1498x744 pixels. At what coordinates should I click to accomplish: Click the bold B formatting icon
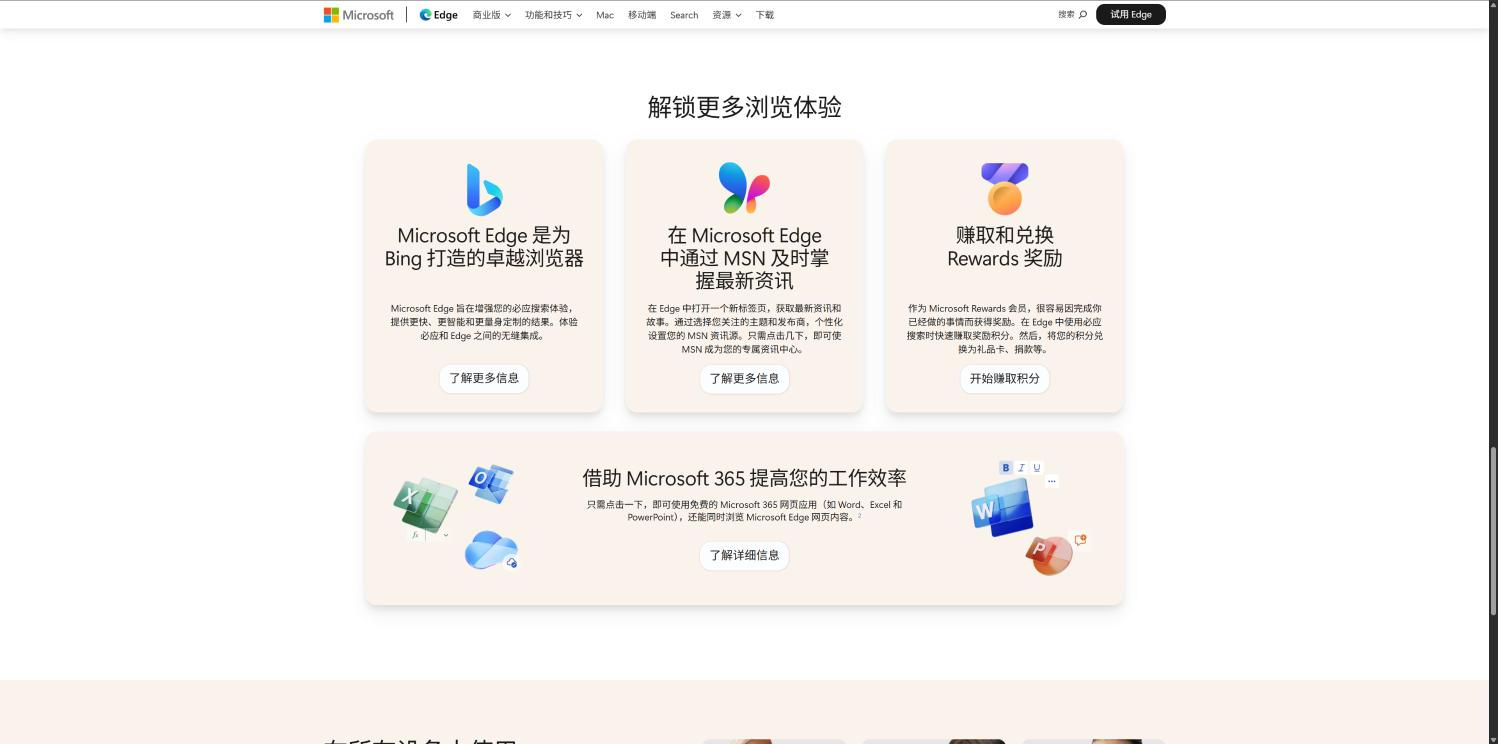(x=1006, y=468)
